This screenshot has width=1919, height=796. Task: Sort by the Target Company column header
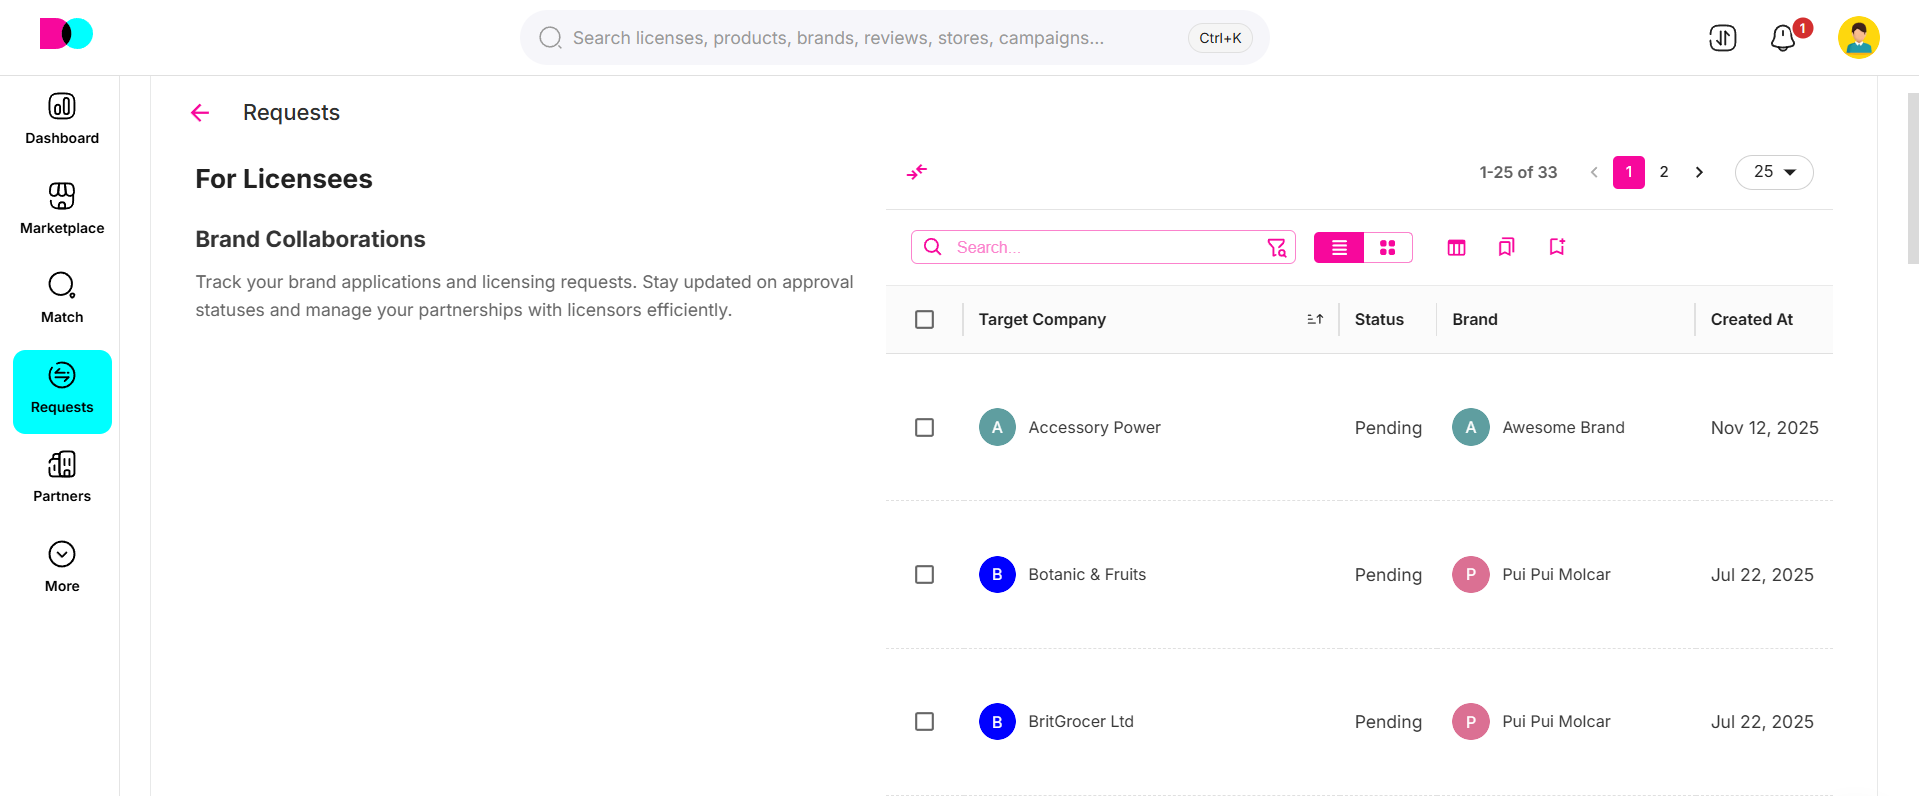click(x=1042, y=320)
